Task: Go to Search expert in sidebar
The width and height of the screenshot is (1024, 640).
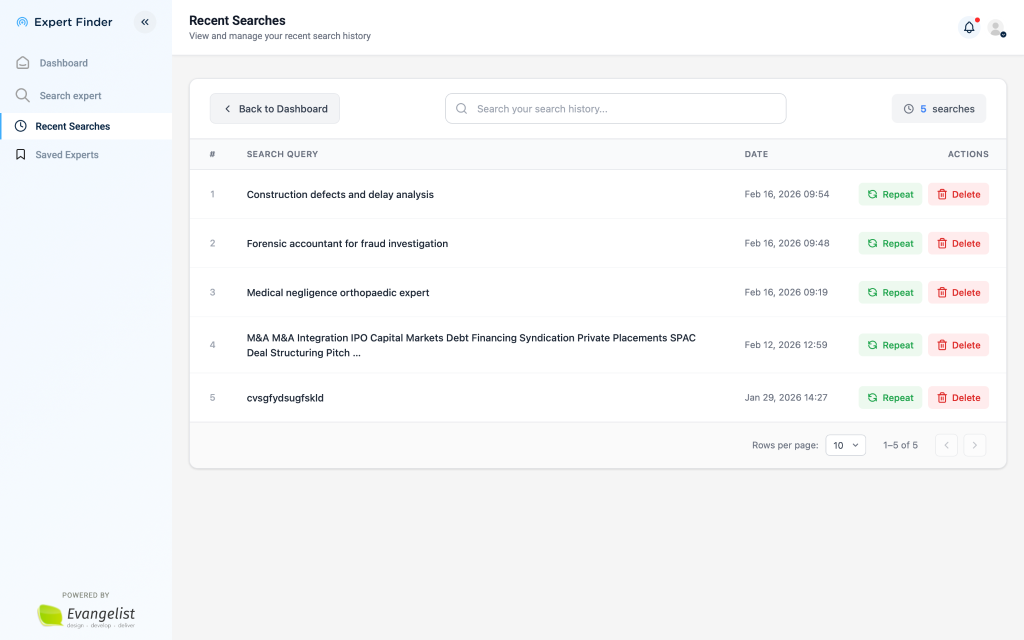Action: click(x=70, y=96)
